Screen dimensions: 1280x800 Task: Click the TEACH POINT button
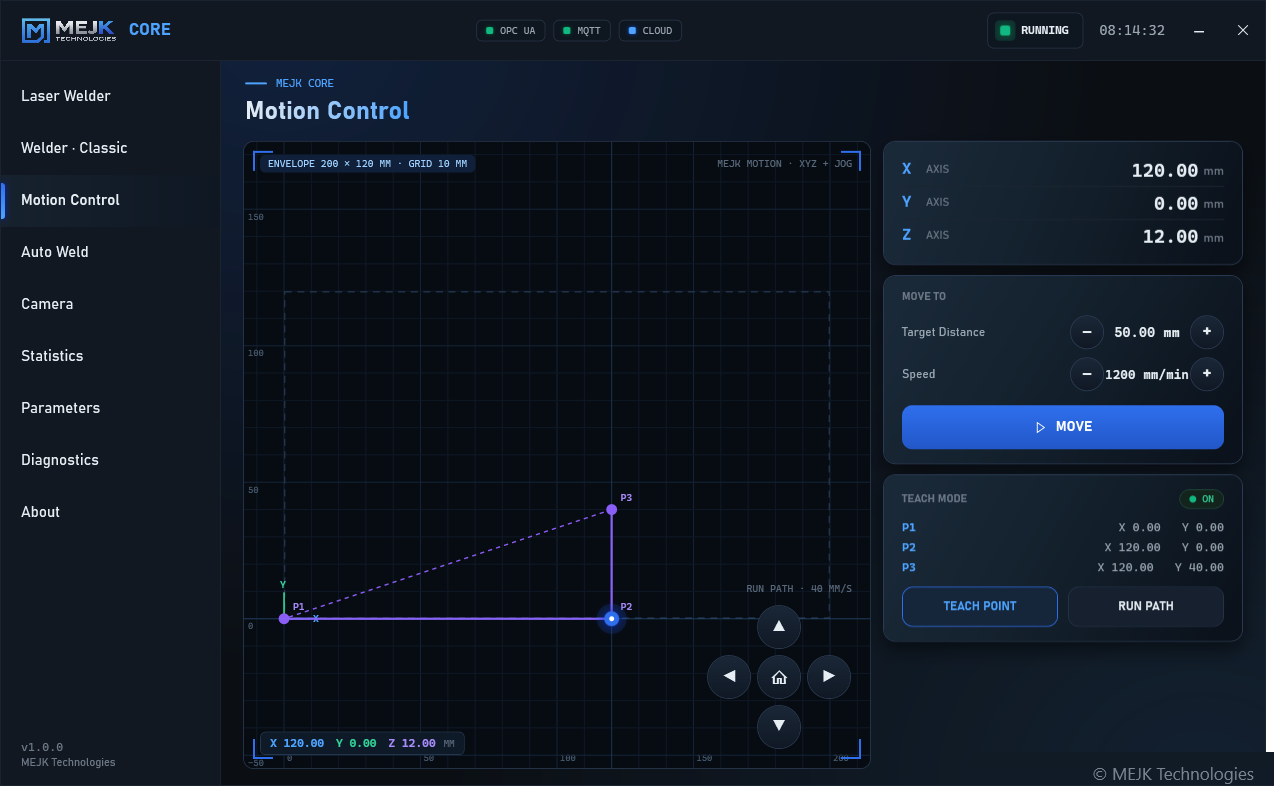[980, 606]
